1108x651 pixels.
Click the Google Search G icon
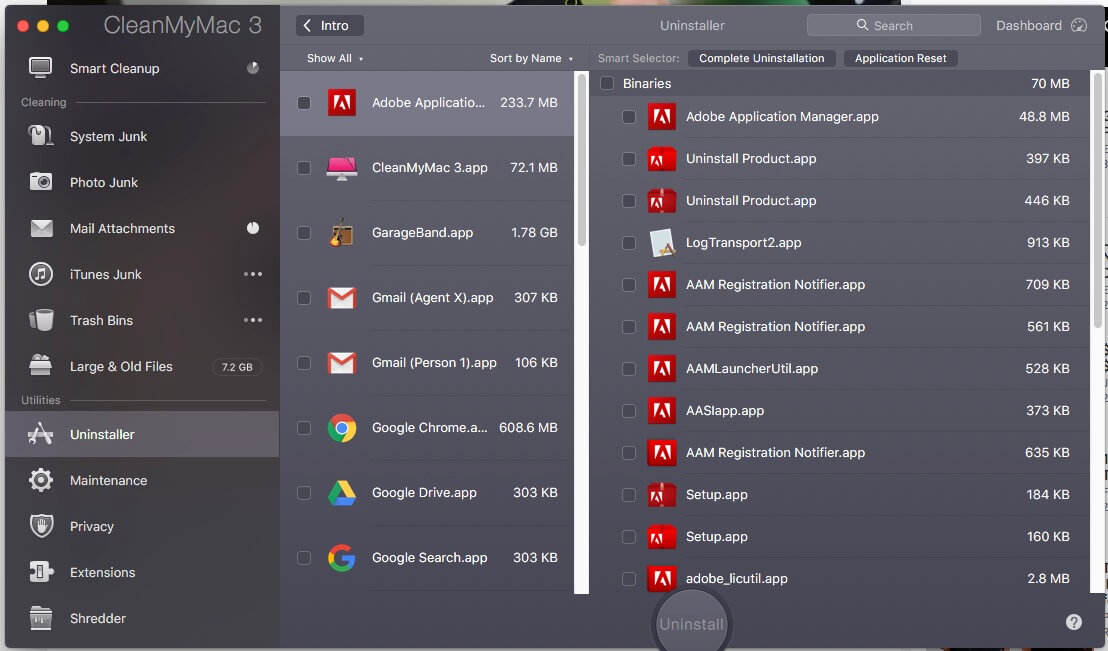(341, 558)
